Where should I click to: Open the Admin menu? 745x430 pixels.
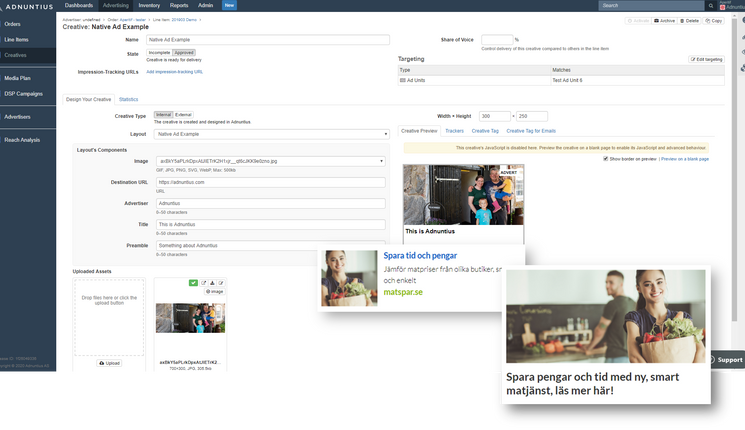click(x=205, y=6)
